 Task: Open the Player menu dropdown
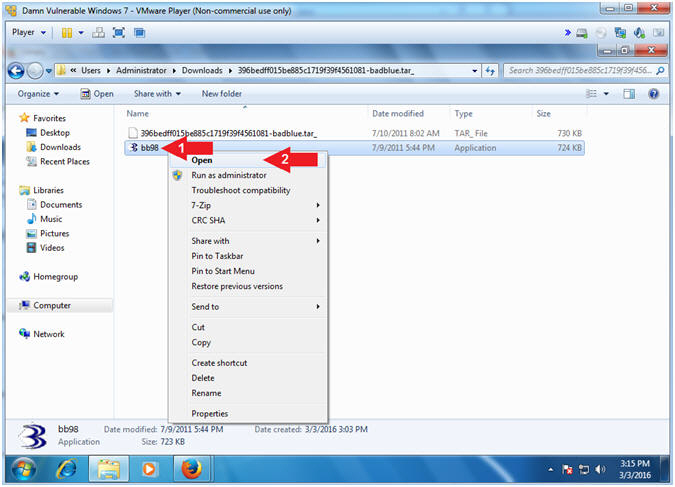tap(29, 32)
